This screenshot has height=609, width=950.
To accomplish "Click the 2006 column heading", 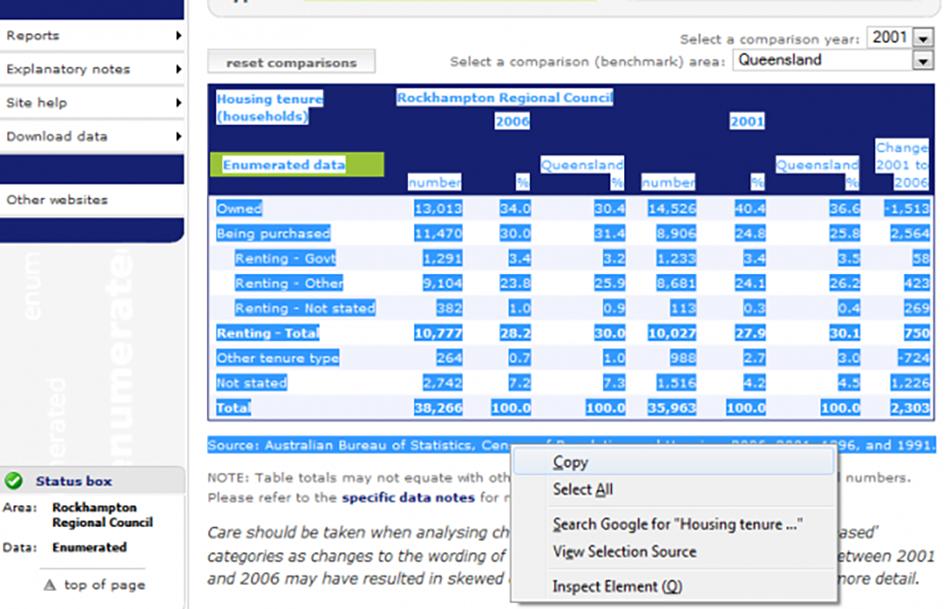I will pos(512,121).
